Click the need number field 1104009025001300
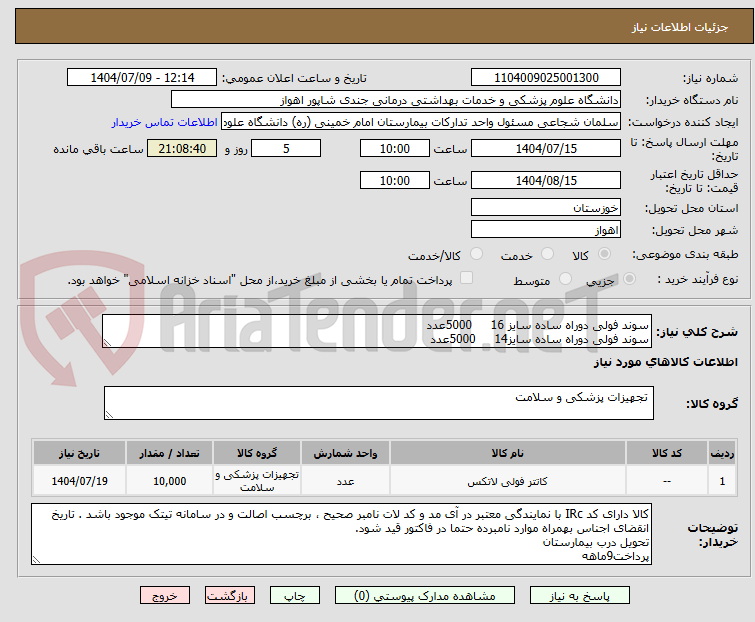The height and width of the screenshot is (622, 755). tap(546, 78)
